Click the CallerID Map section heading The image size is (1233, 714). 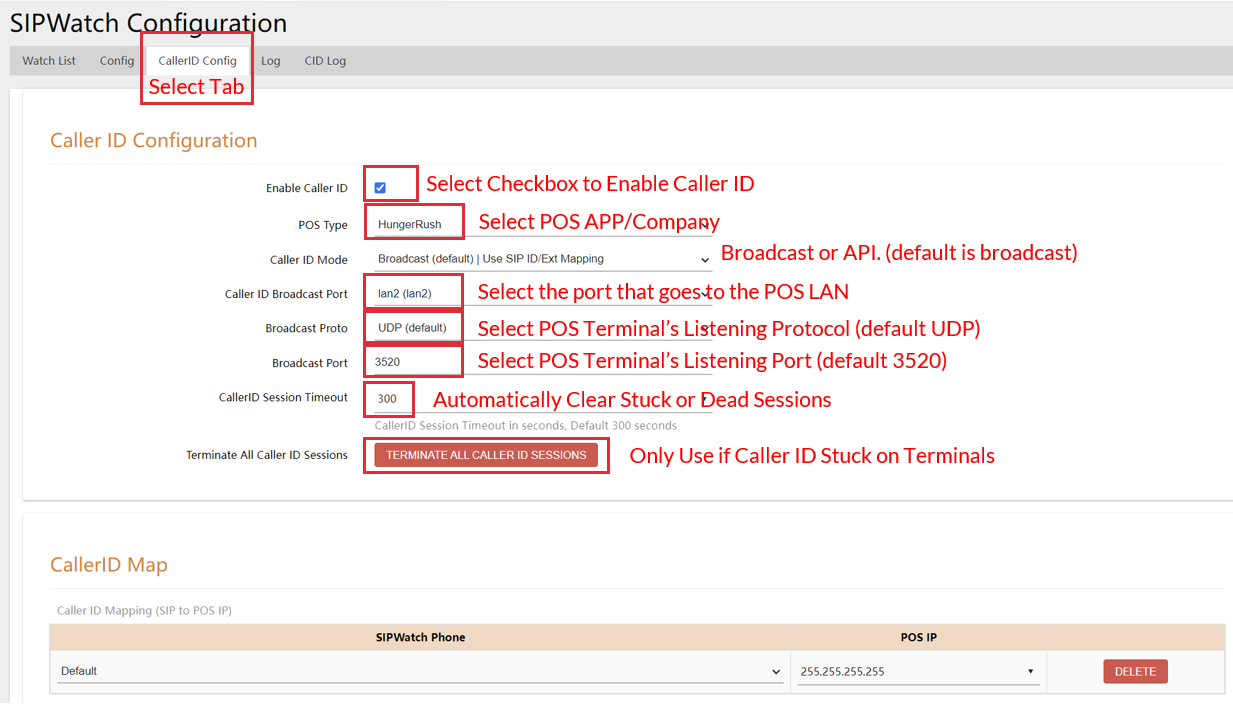109,565
